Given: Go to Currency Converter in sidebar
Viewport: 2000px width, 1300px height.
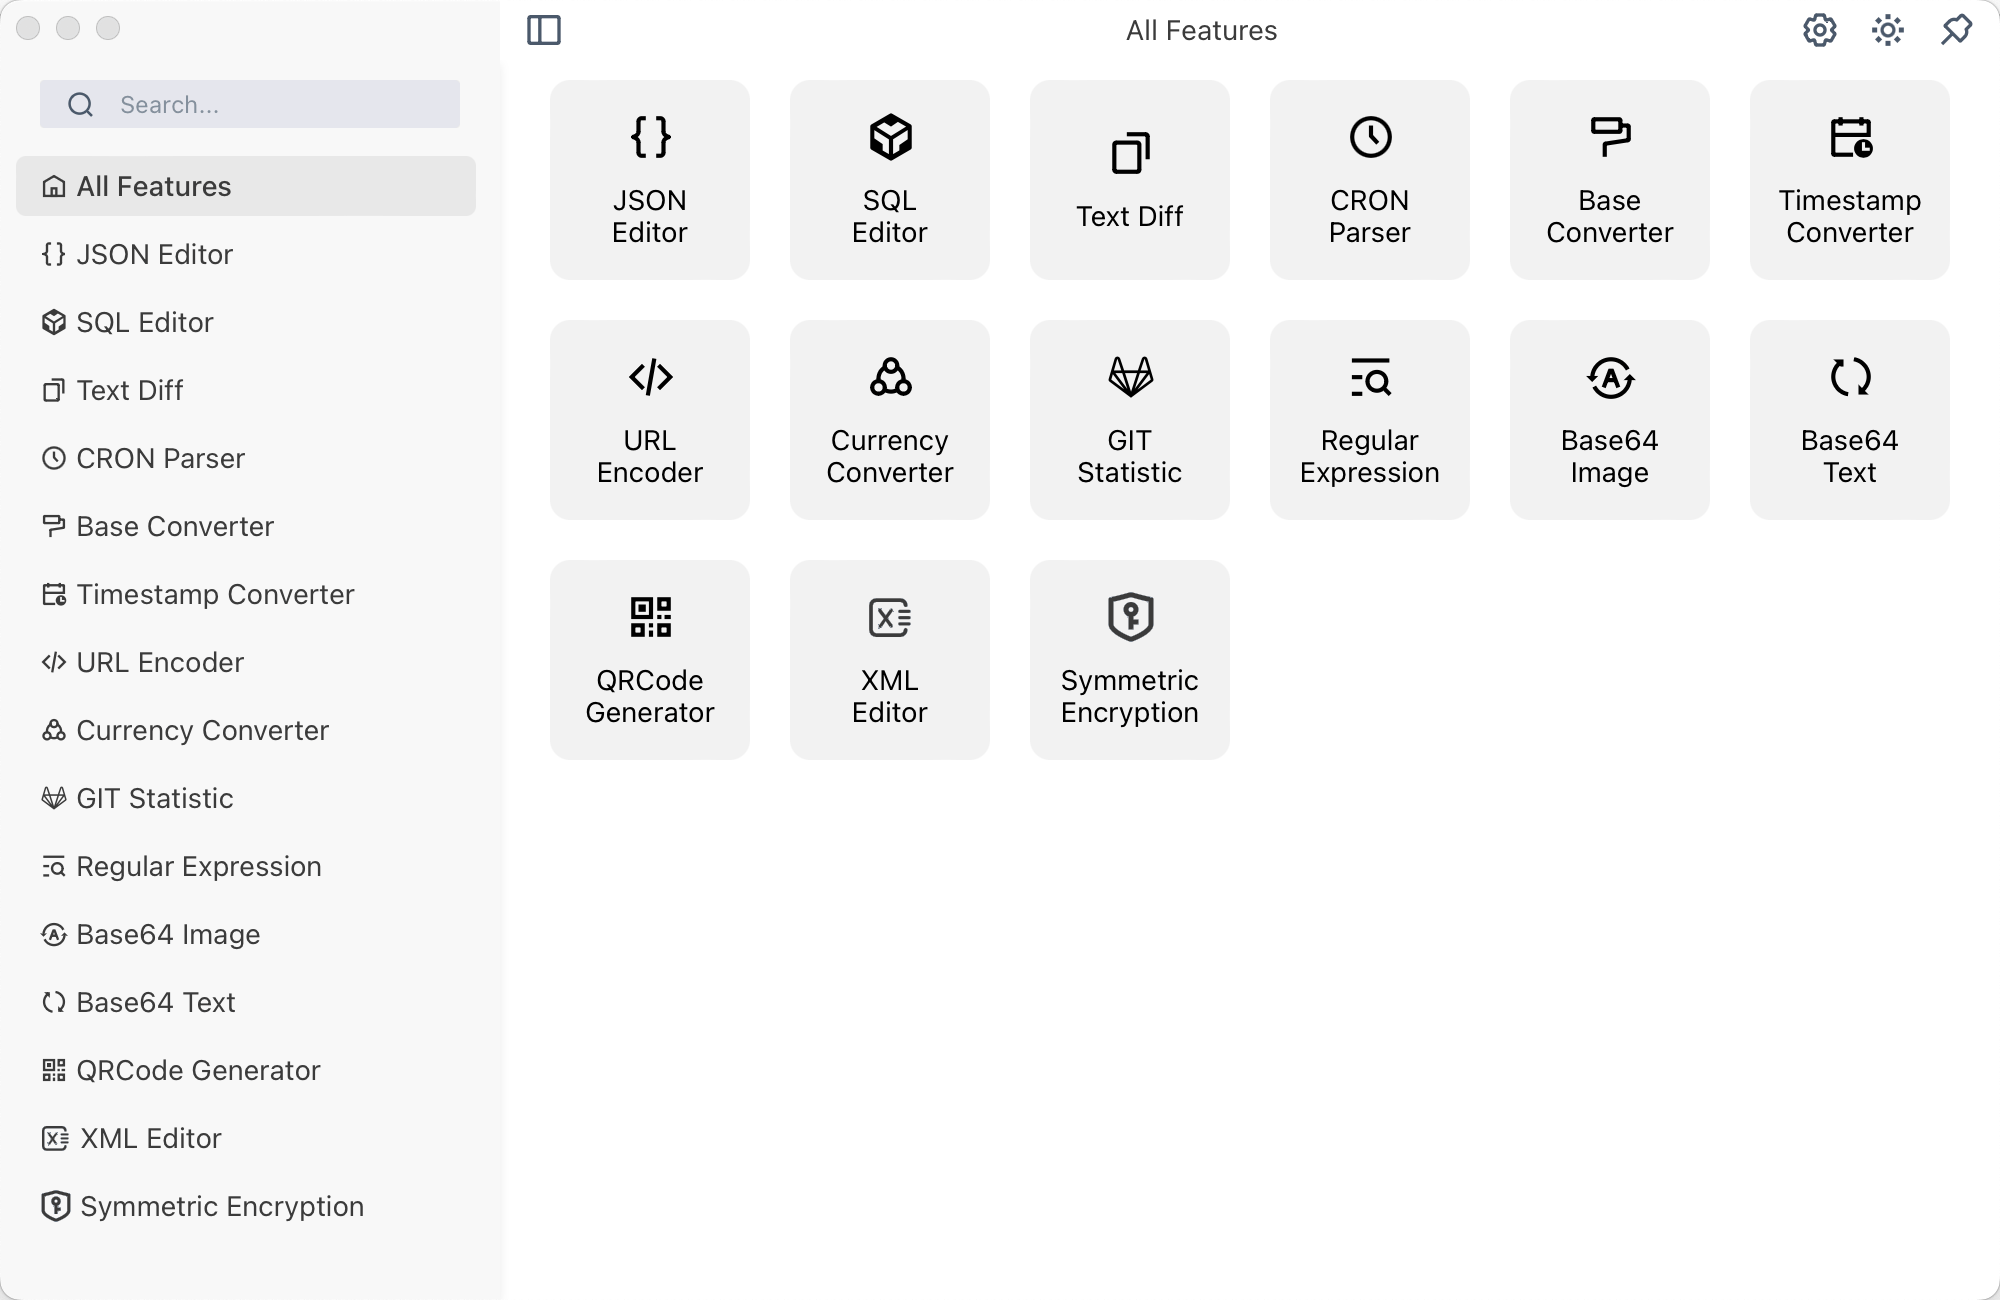Looking at the screenshot, I should [x=202, y=730].
